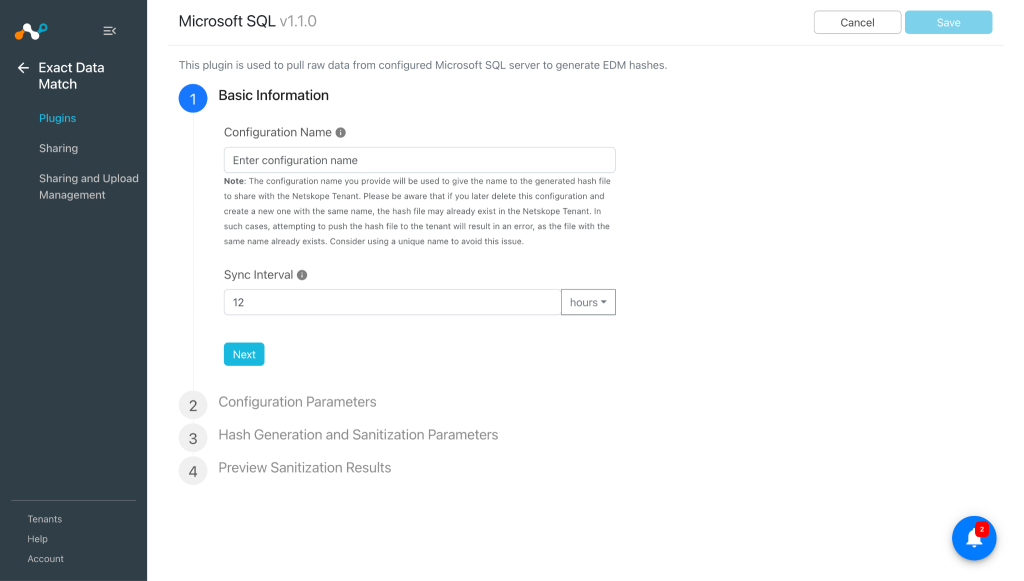Collapse the sidebar with the menu icon
Image resolution: width=1024 pixels, height=581 pixels.
[x=109, y=31]
